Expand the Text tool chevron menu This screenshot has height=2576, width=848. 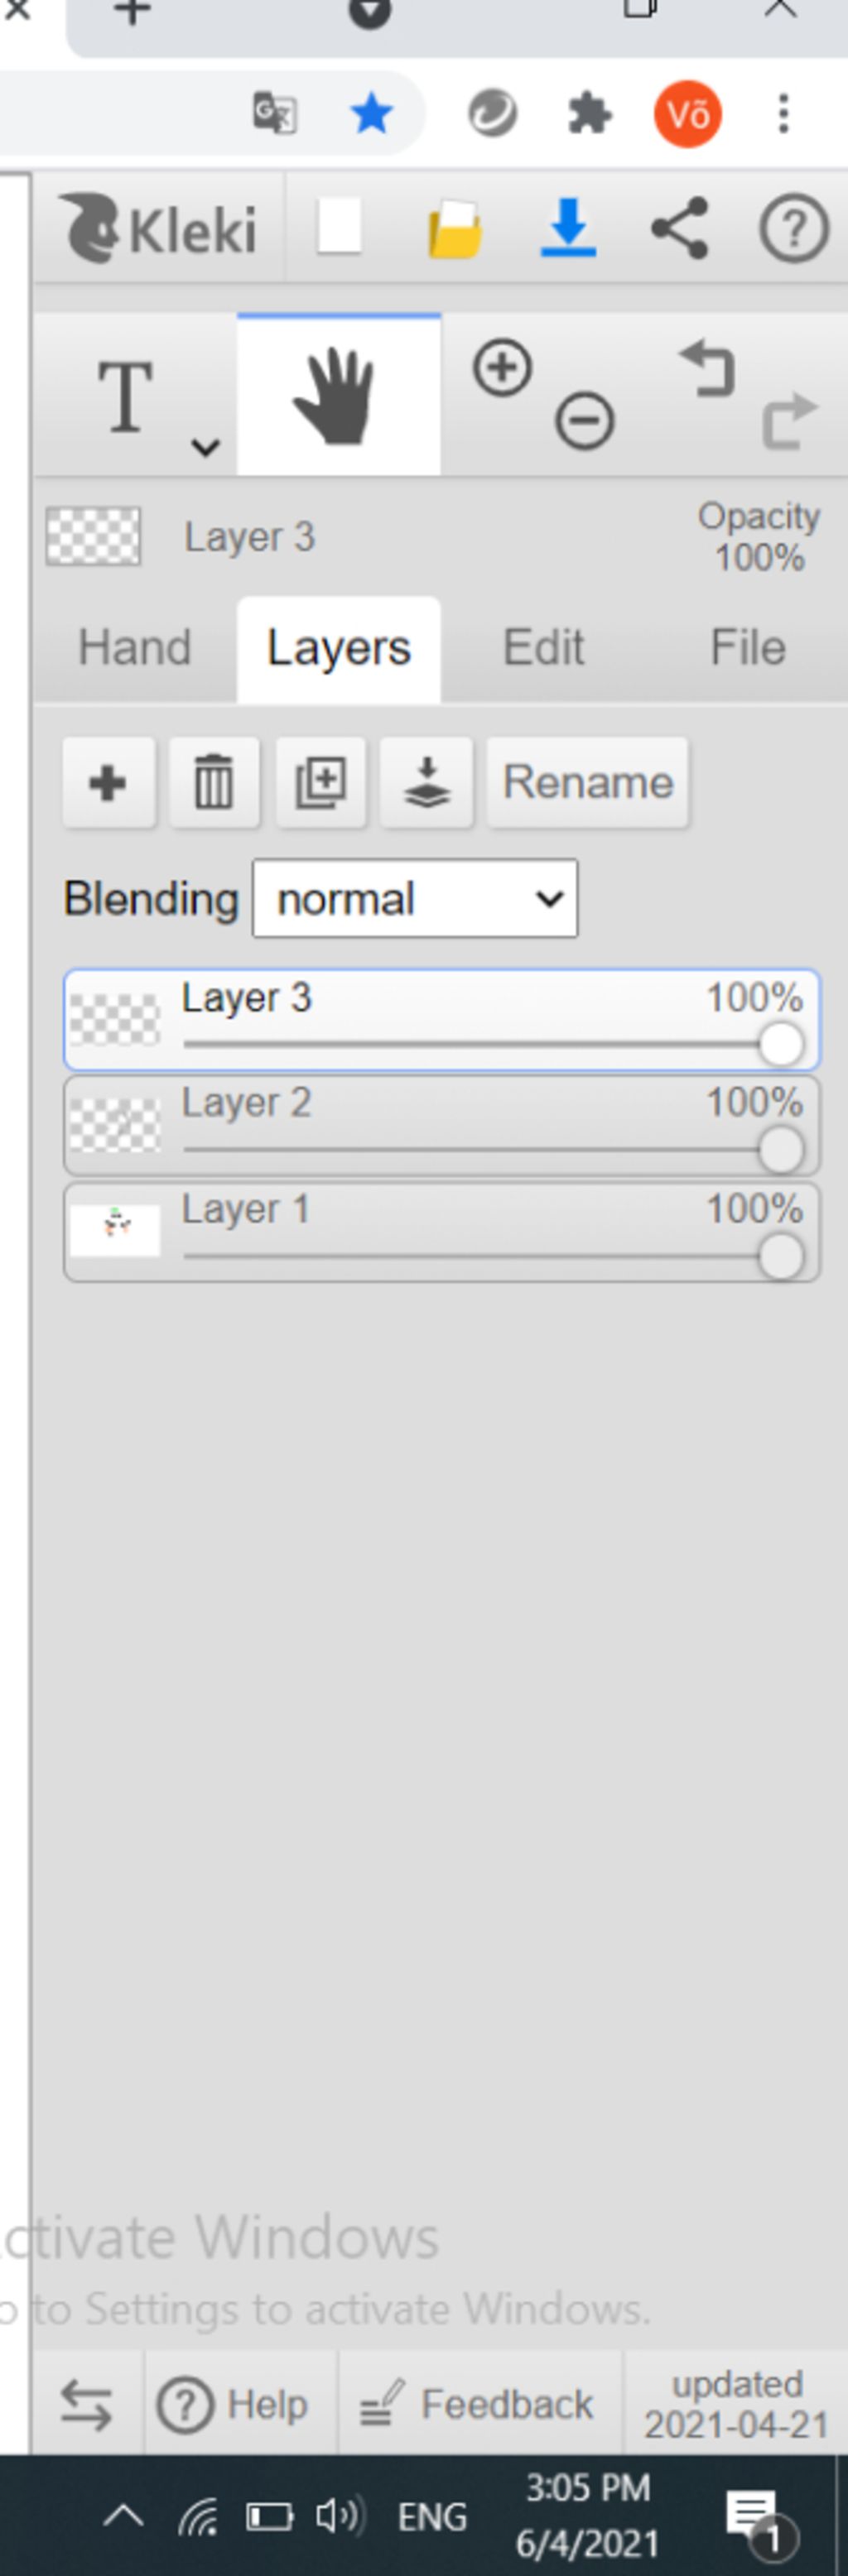click(x=205, y=446)
